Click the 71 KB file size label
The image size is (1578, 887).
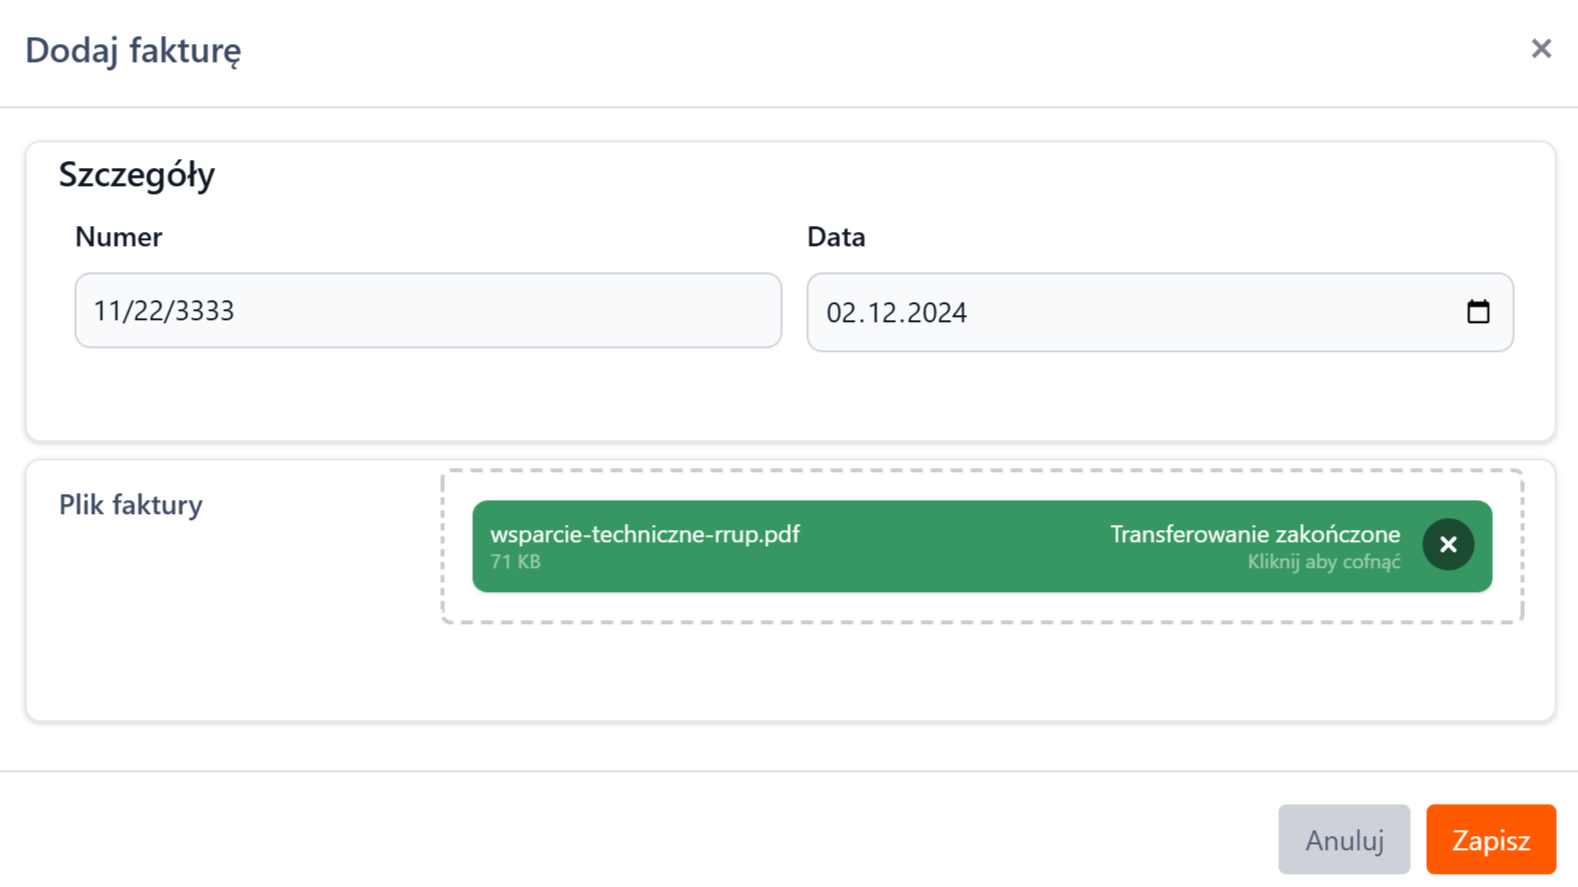tap(515, 562)
